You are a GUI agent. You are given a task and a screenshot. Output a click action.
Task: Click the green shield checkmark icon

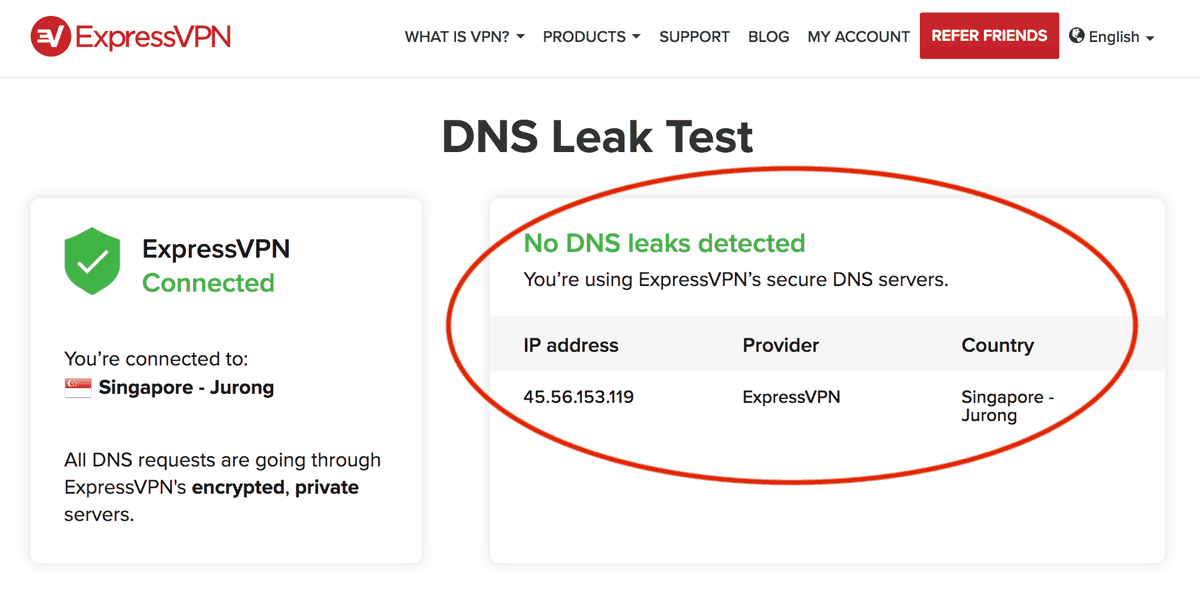point(92,262)
